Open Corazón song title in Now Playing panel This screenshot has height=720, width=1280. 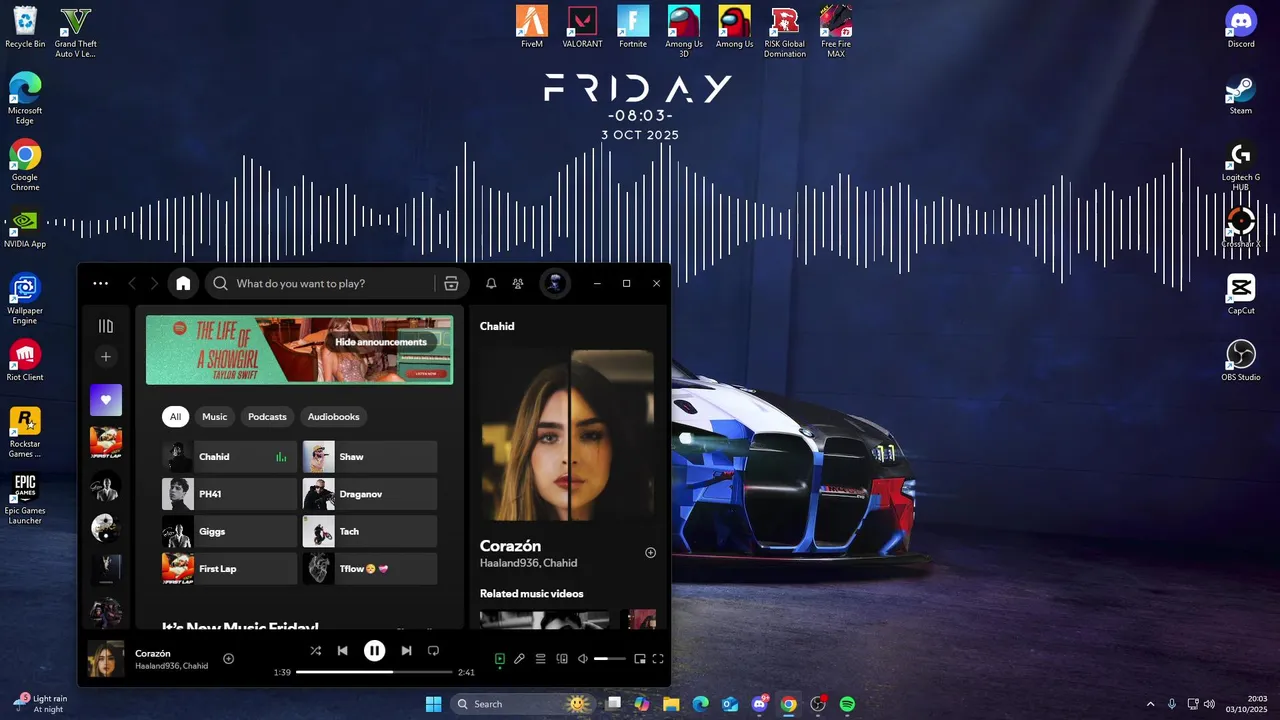pyautogui.click(x=510, y=546)
